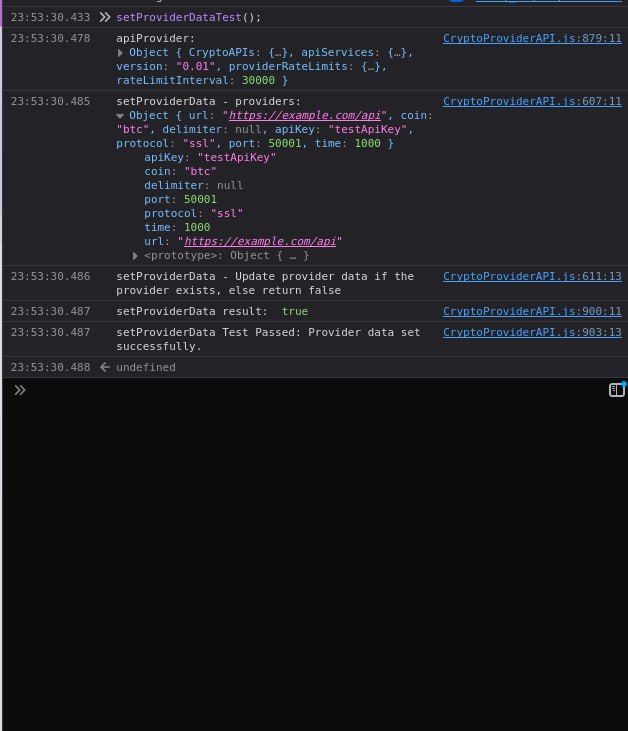628x731 pixels.
Task: Open source link CryptoProviderAPI.js:903:13
Action: coord(532,332)
